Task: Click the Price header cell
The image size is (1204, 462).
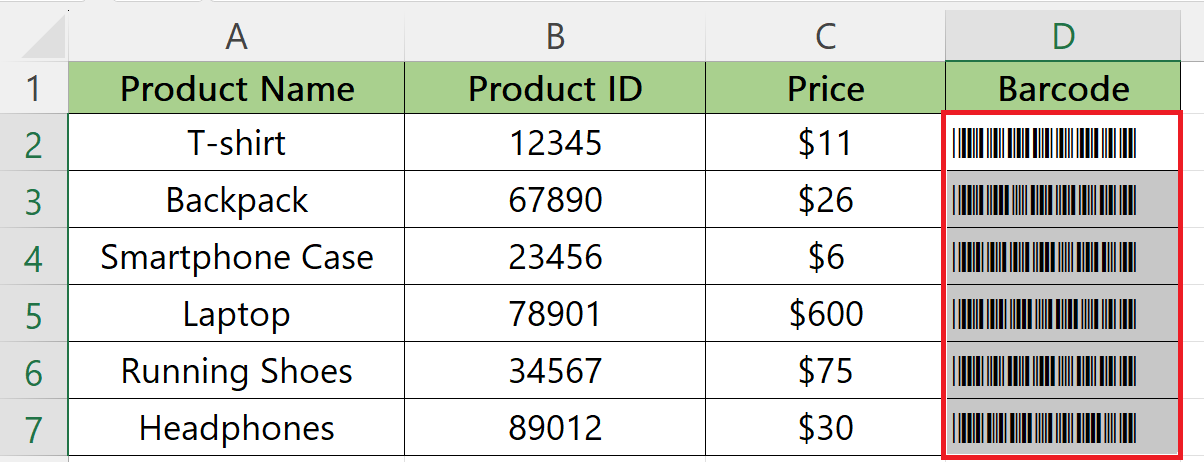Action: click(x=825, y=87)
